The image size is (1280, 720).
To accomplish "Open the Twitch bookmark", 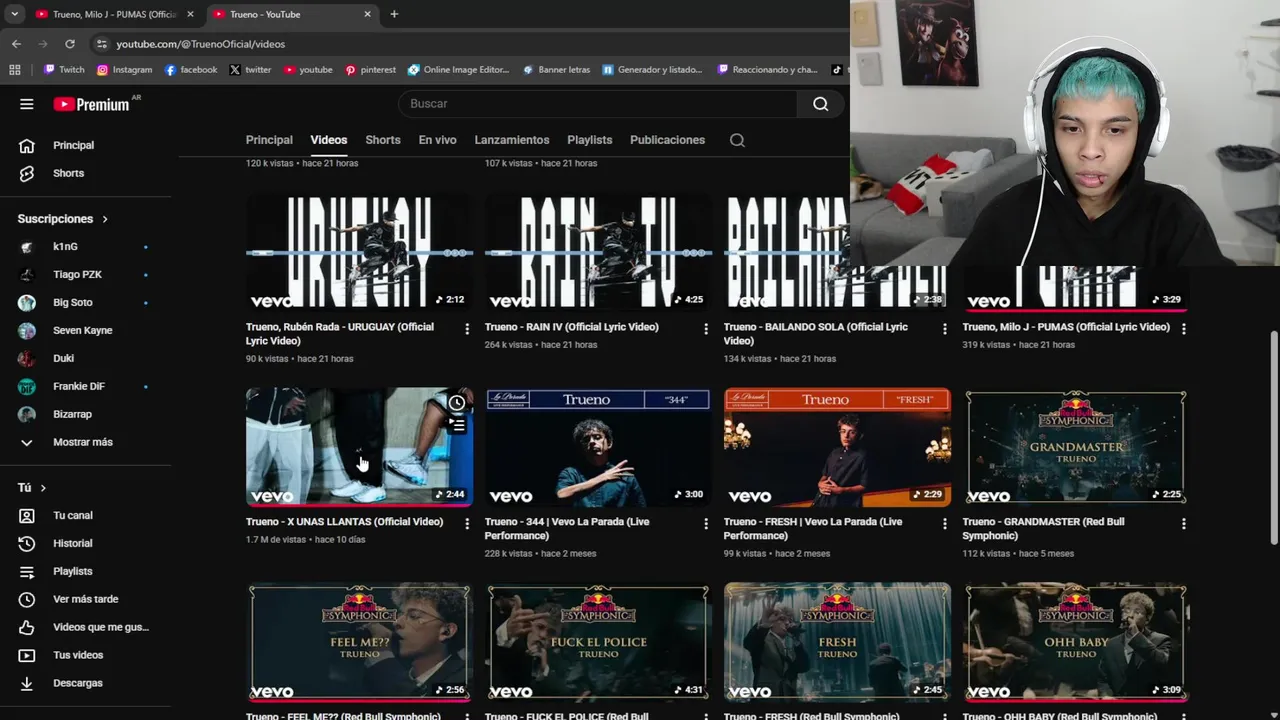I will coord(64,70).
